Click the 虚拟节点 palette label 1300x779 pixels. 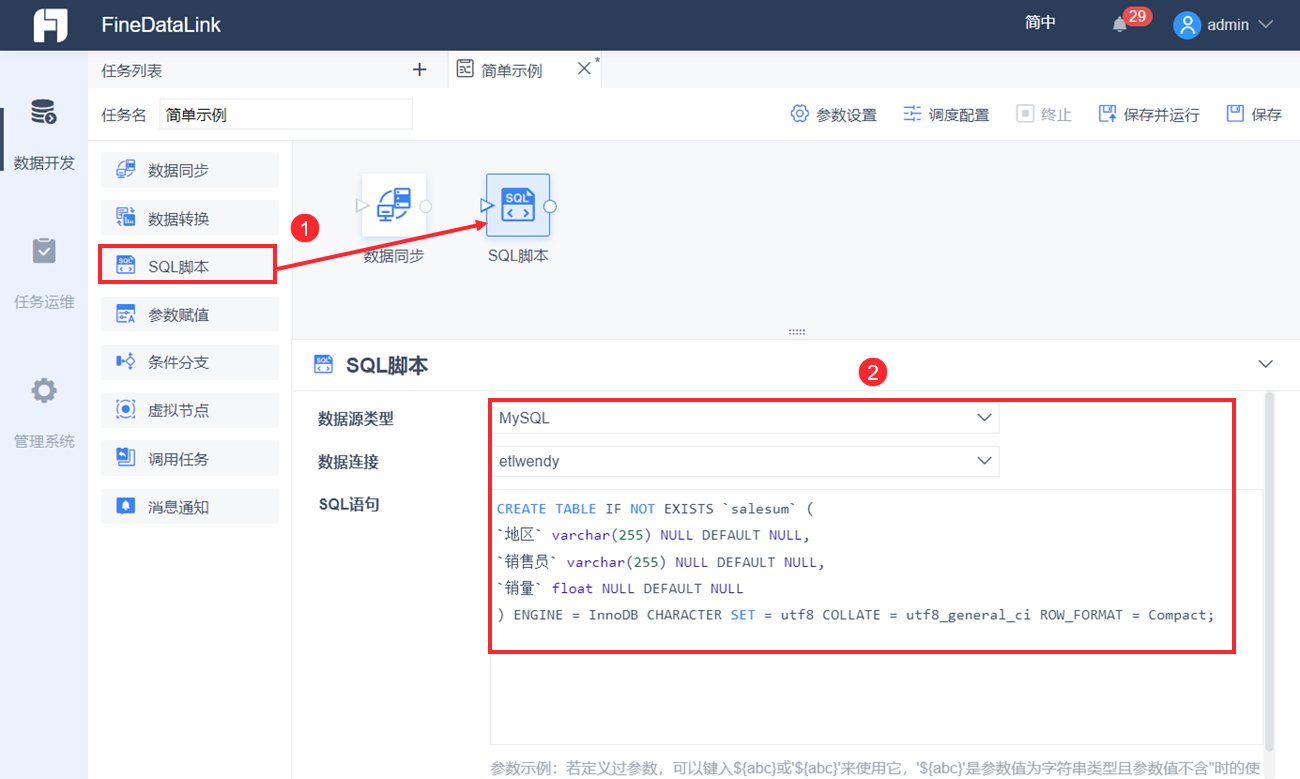[x=178, y=411]
